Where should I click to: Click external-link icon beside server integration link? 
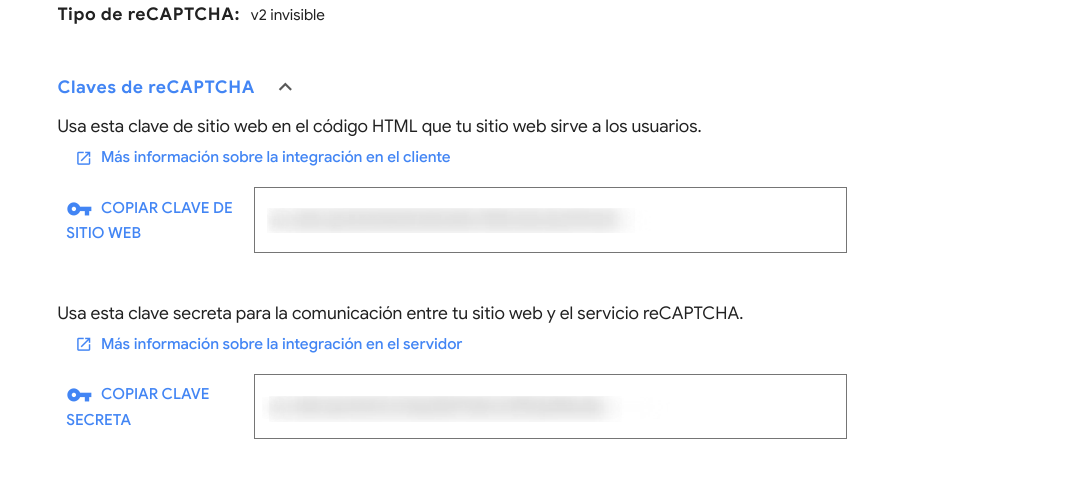[x=84, y=345]
